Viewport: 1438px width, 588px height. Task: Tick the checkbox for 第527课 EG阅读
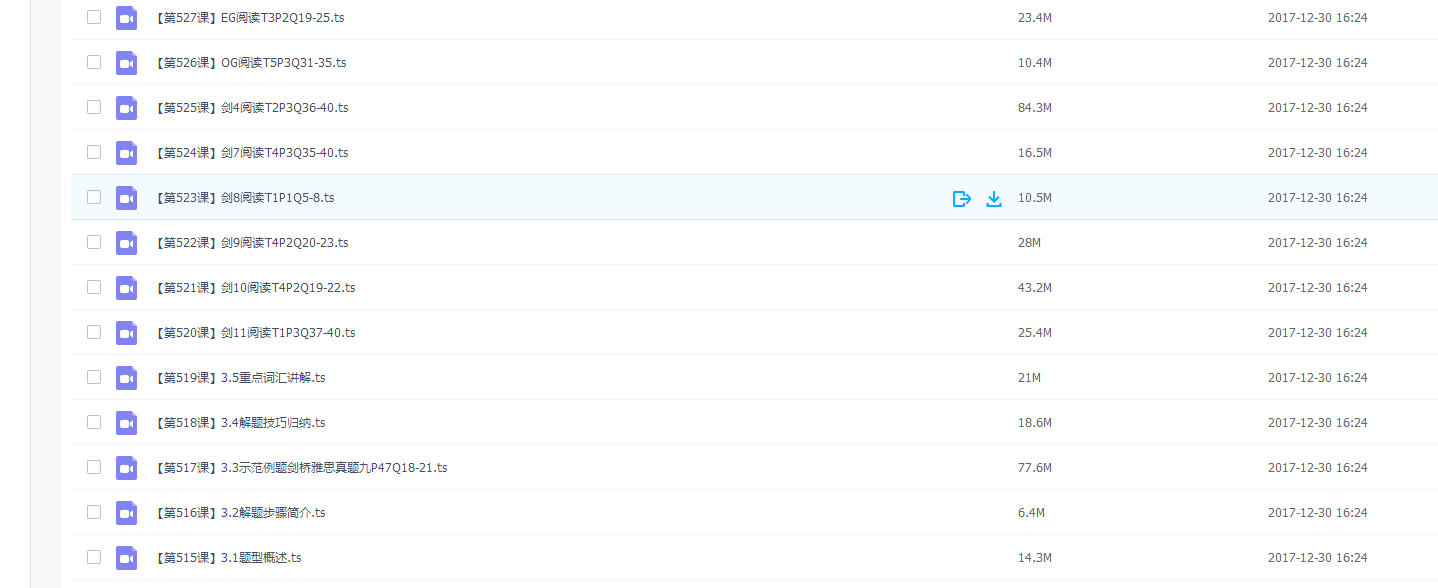click(x=94, y=17)
